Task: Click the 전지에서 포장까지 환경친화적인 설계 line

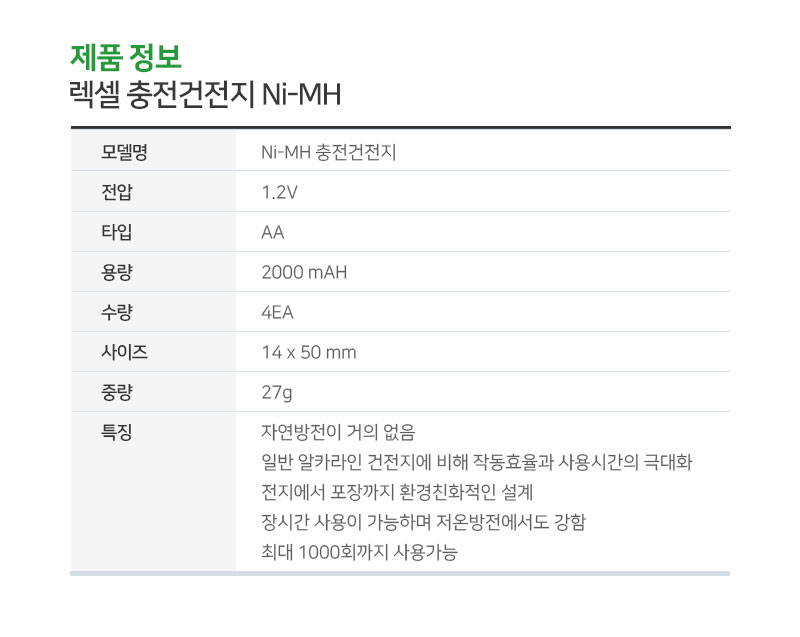Action: point(397,492)
